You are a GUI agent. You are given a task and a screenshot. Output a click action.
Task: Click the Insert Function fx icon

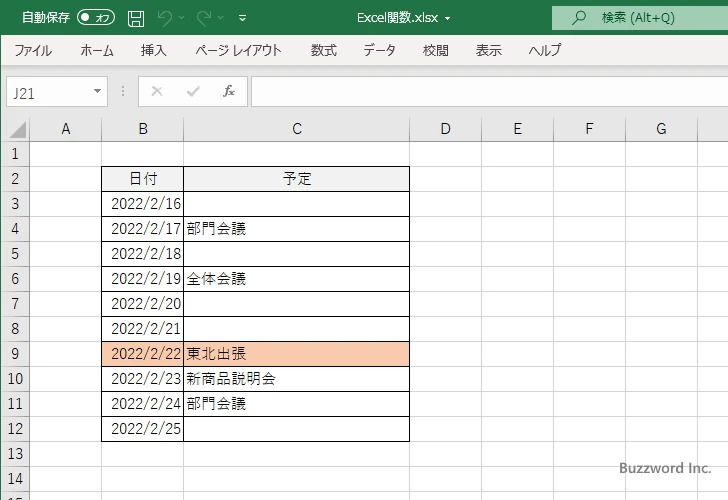coord(229,91)
